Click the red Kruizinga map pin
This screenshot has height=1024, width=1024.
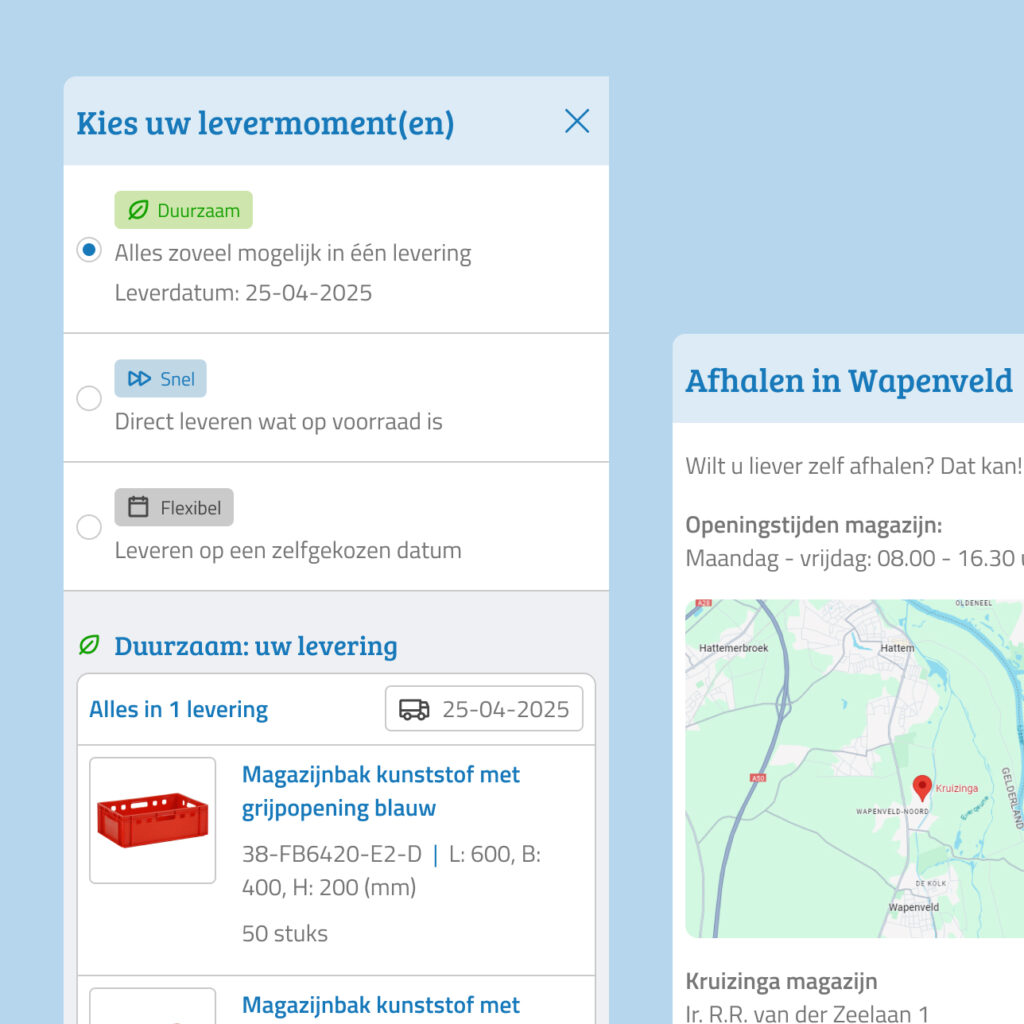tap(922, 788)
